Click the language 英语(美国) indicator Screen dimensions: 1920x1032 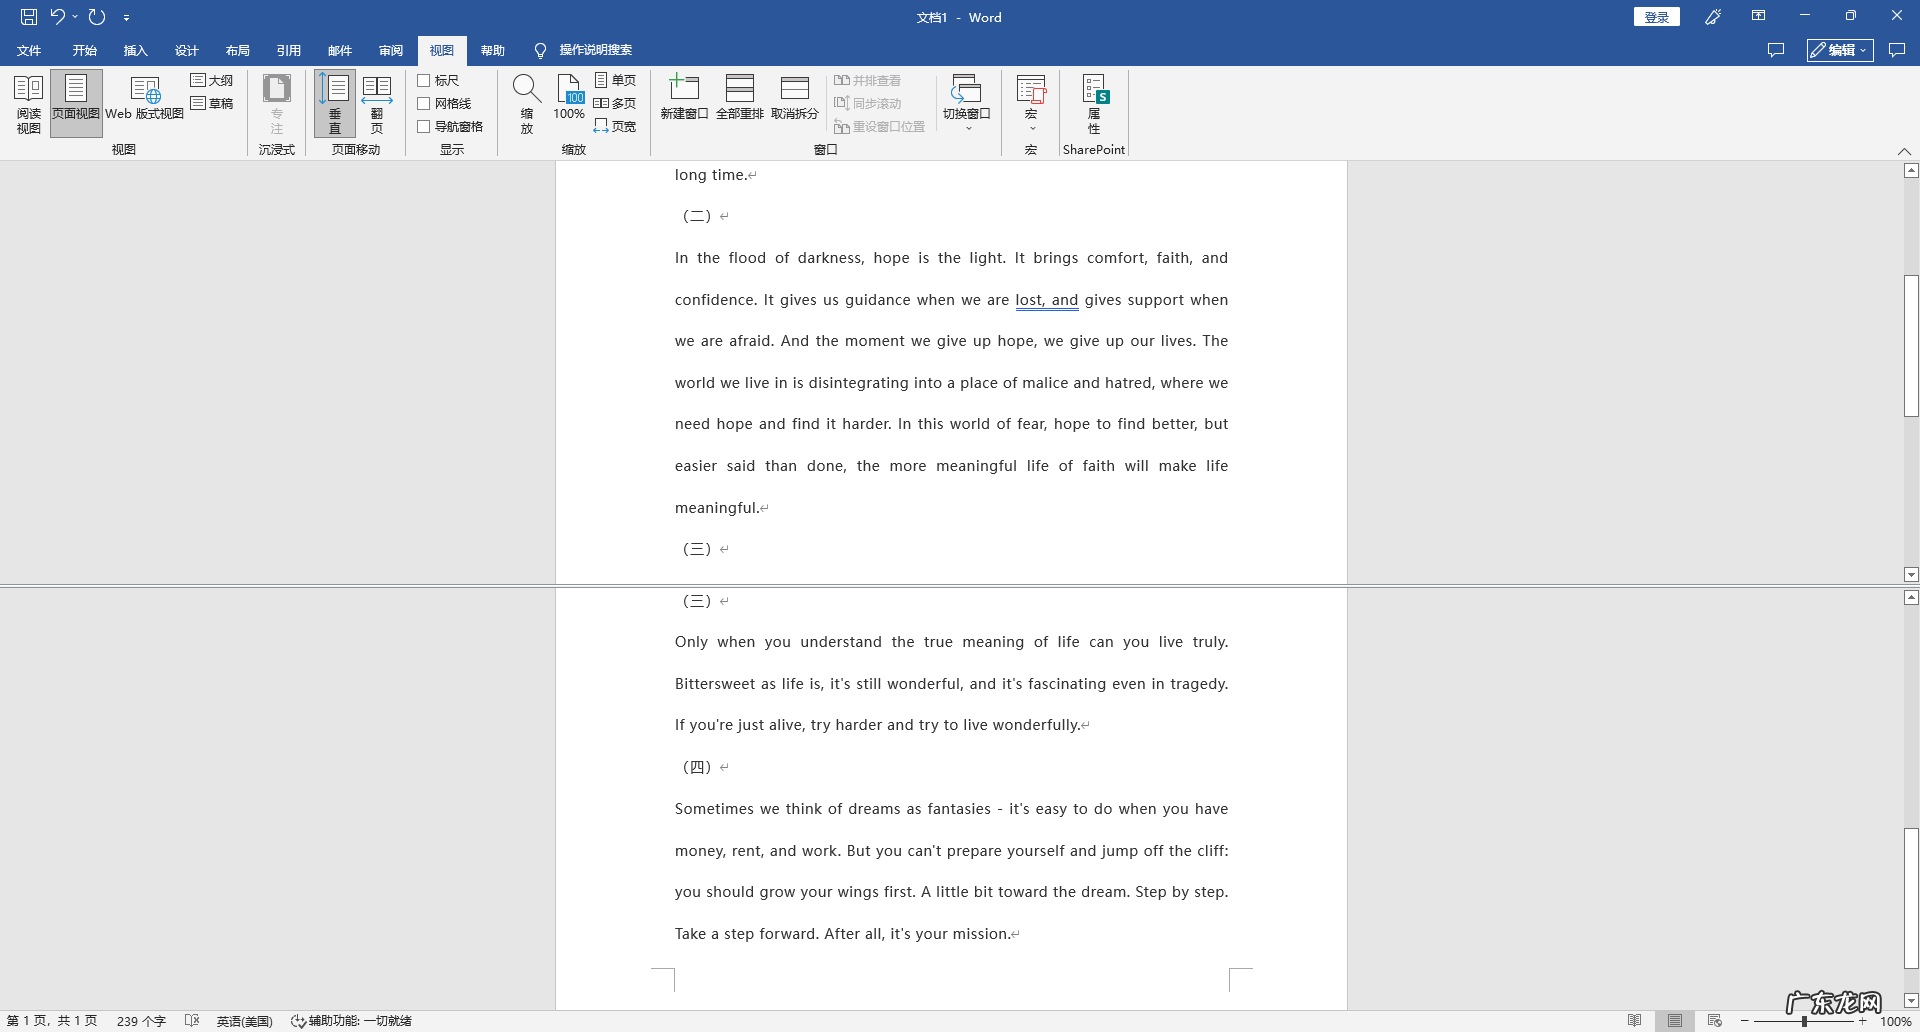[x=245, y=1021]
